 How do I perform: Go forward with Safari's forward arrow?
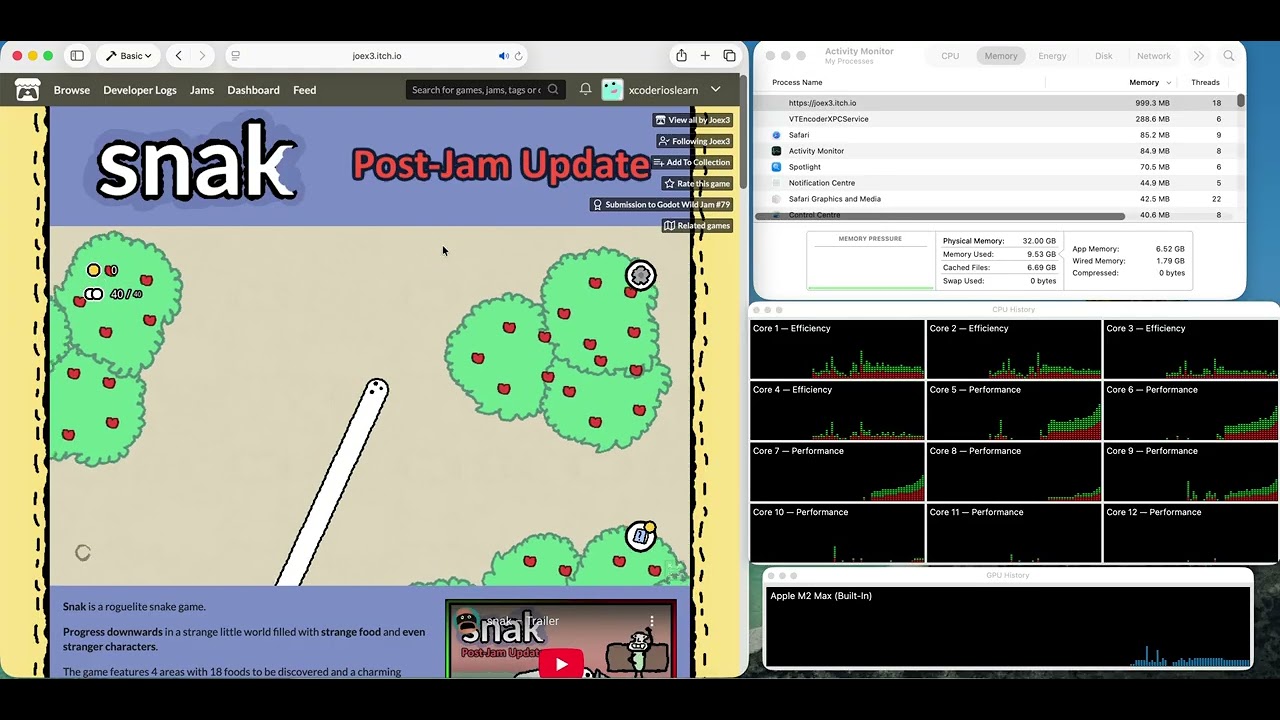[x=202, y=56]
